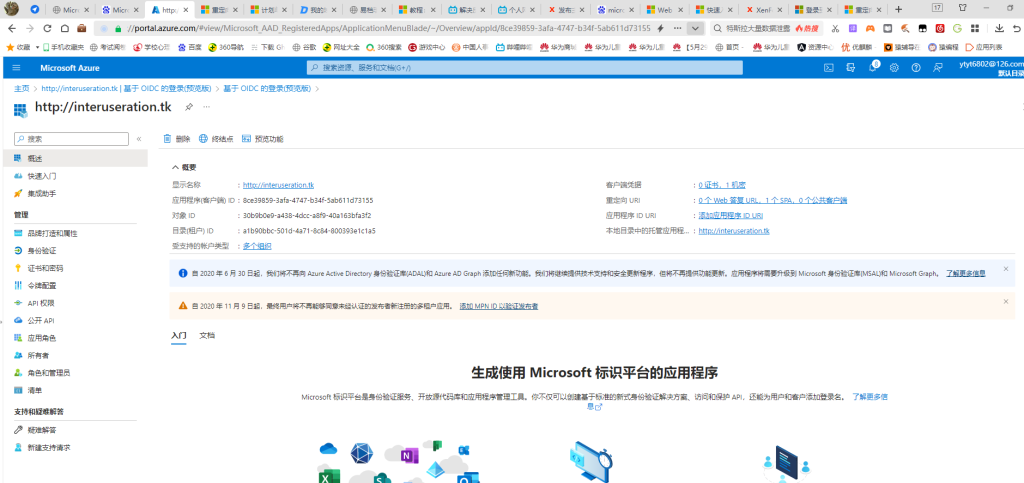Open the address bar three-dots menu
The height and width of the screenshot is (483, 1024).
click(677, 29)
